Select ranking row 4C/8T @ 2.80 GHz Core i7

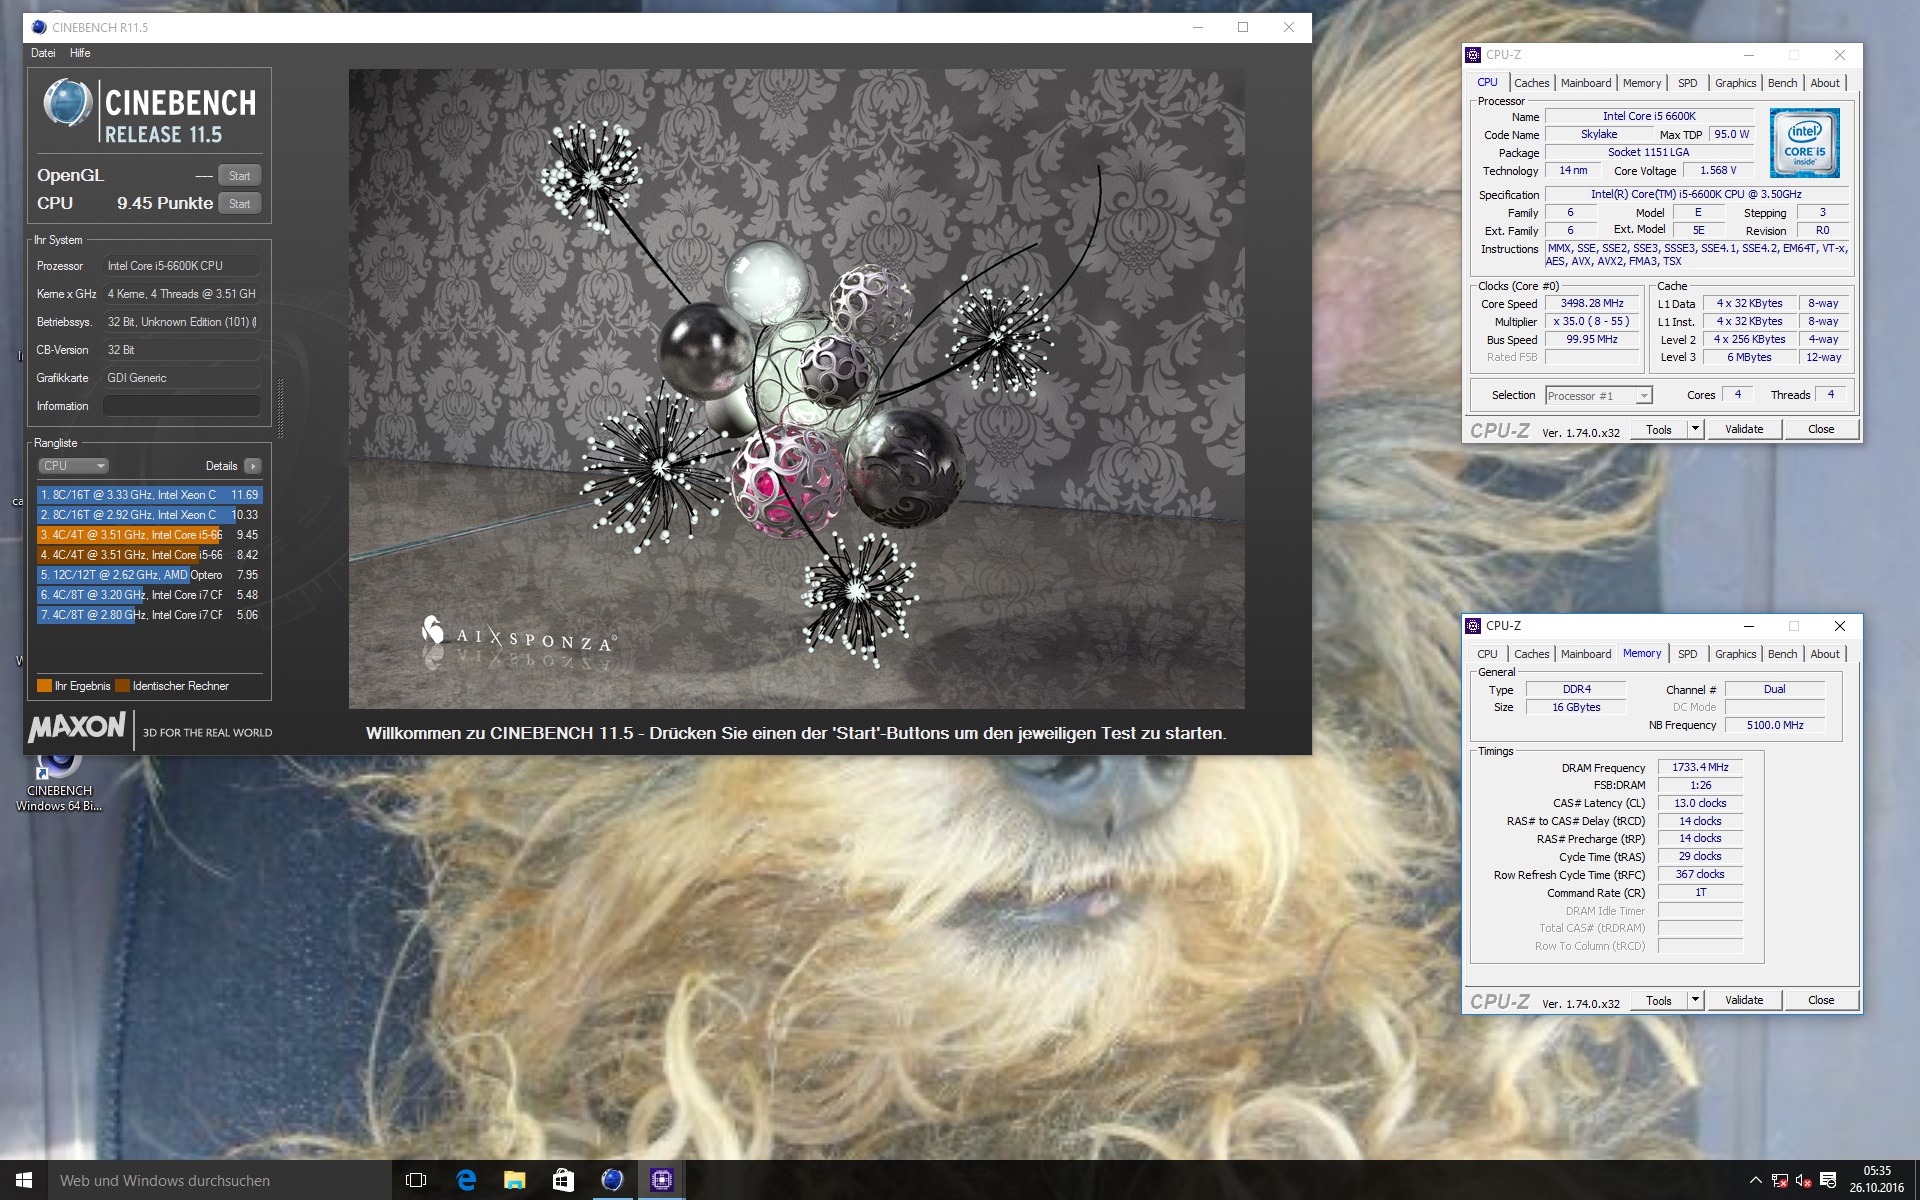149,615
